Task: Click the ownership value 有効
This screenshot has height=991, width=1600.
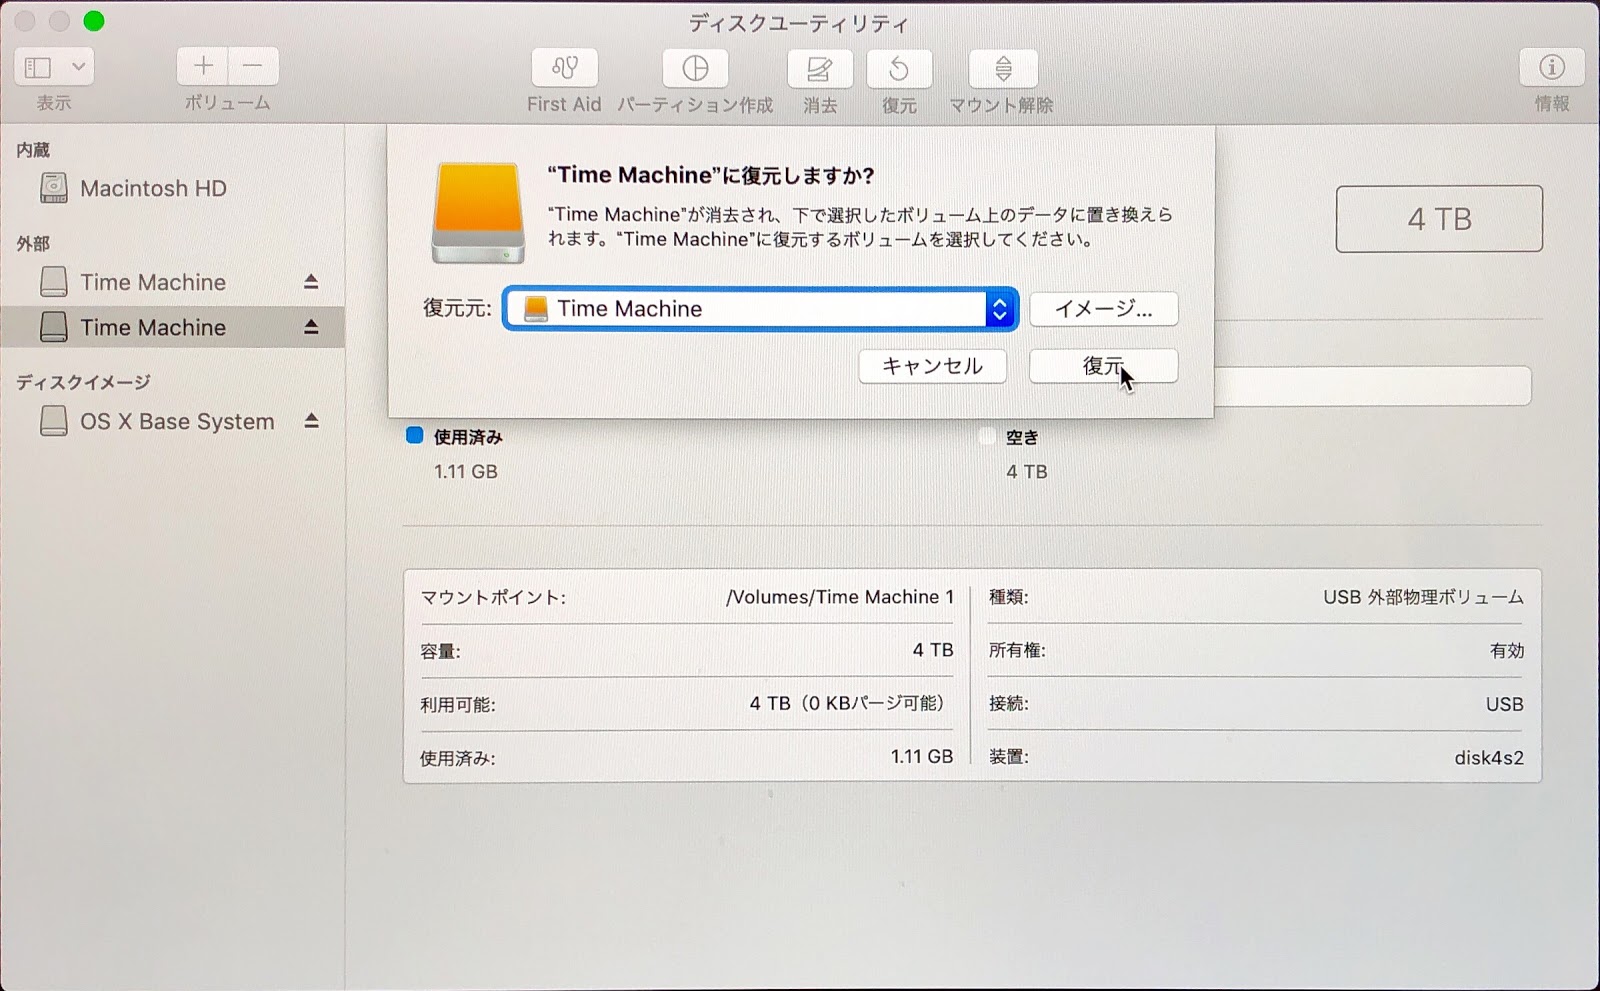Action: point(1507,651)
